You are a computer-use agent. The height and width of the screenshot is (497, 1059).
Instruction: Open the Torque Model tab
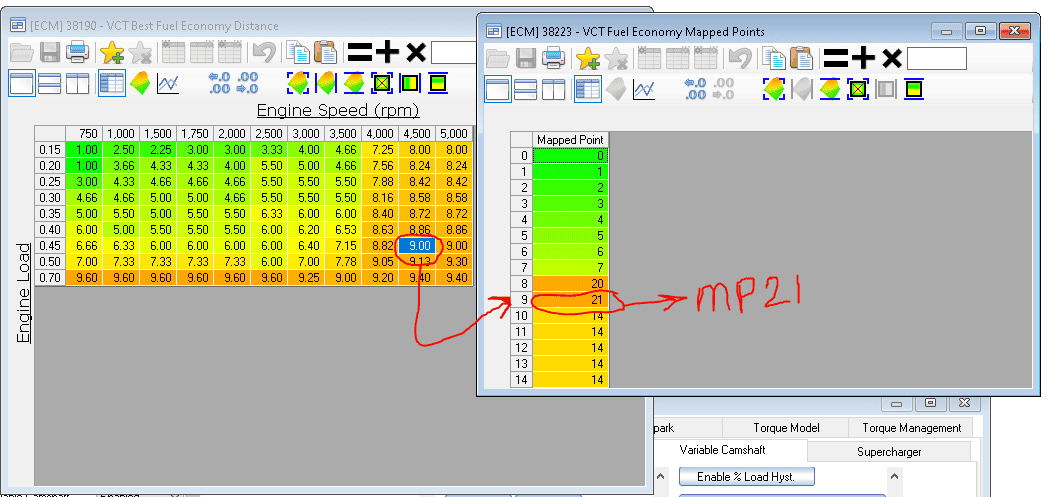[x=786, y=427]
